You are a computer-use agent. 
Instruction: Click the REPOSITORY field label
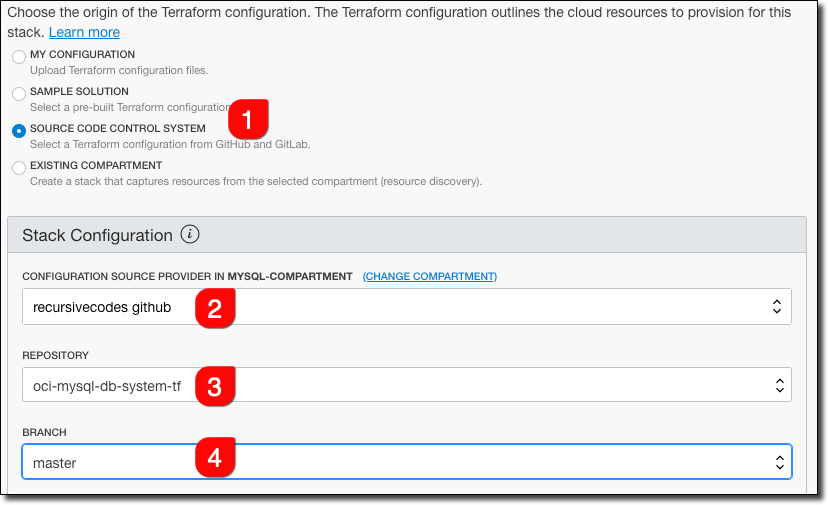(55, 354)
